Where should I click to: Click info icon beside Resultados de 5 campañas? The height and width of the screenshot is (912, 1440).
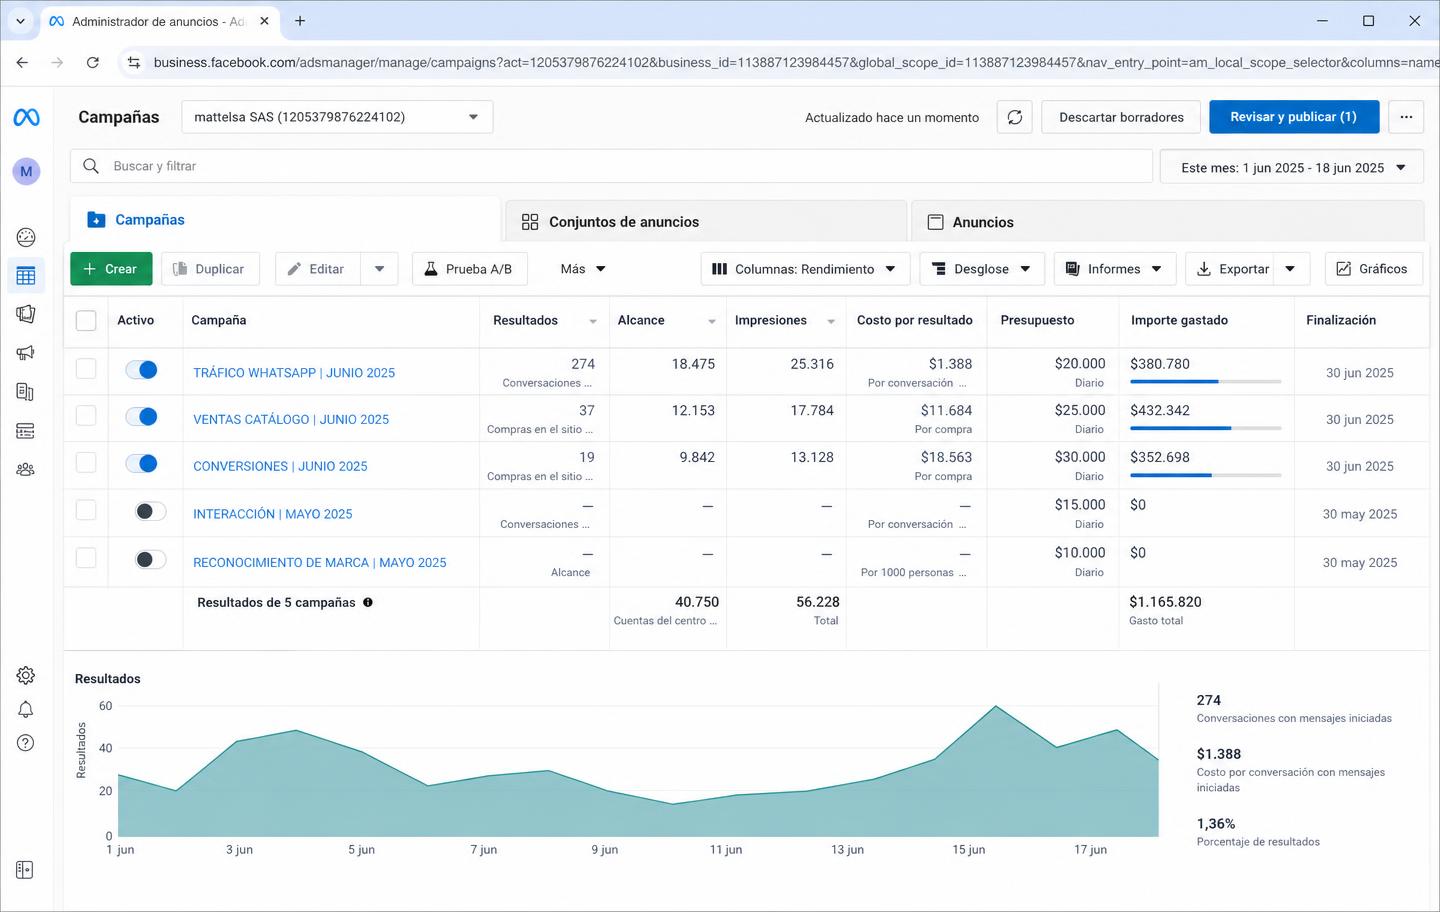pyautogui.click(x=368, y=602)
